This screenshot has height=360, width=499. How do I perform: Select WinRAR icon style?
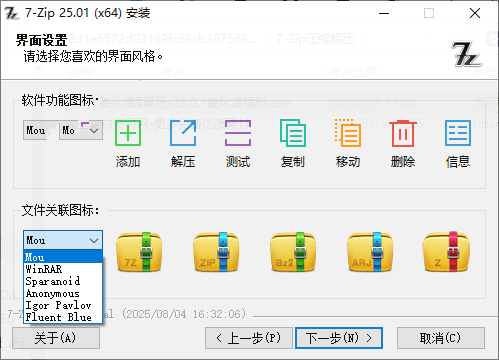click(63, 269)
